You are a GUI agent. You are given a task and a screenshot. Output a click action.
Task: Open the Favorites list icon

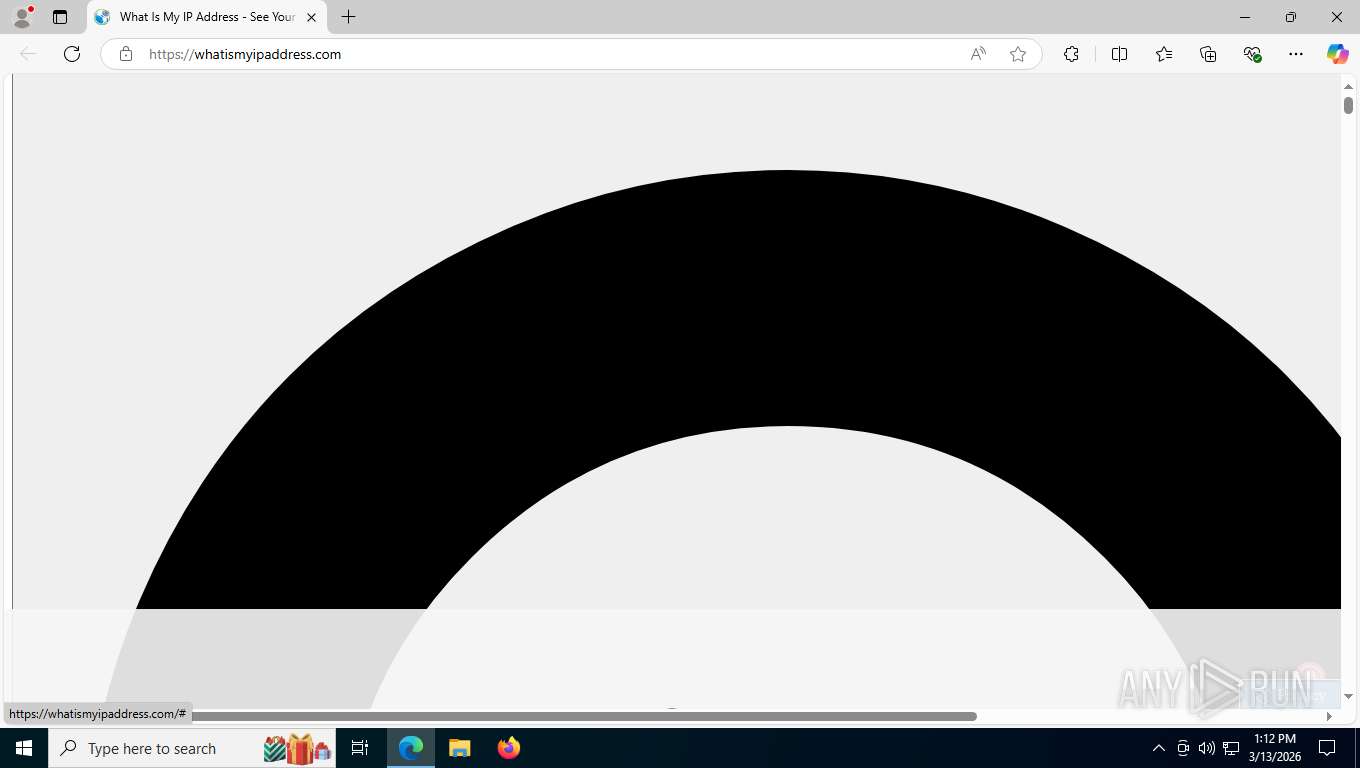tap(1164, 54)
